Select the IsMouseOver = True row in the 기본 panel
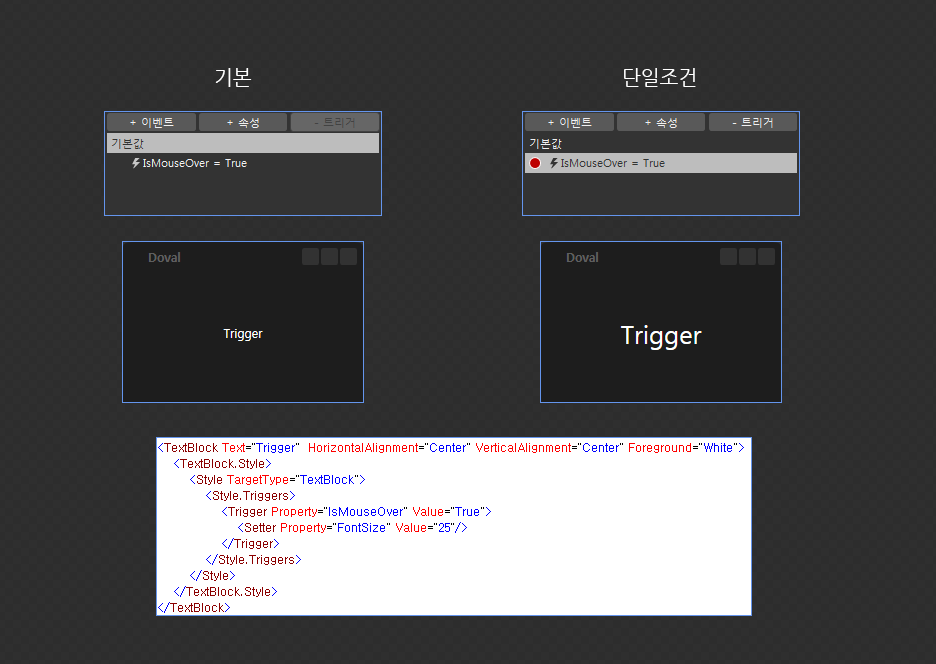 (x=243, y=163)
